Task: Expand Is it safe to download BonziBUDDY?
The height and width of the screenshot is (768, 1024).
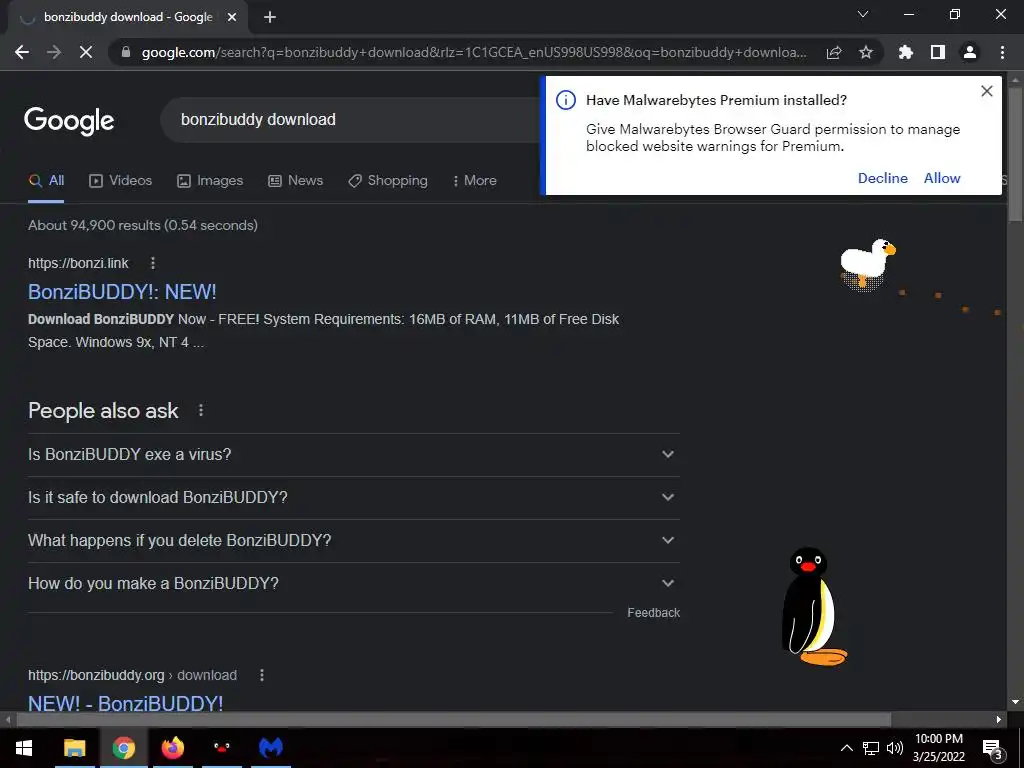Action: [354, 498]
